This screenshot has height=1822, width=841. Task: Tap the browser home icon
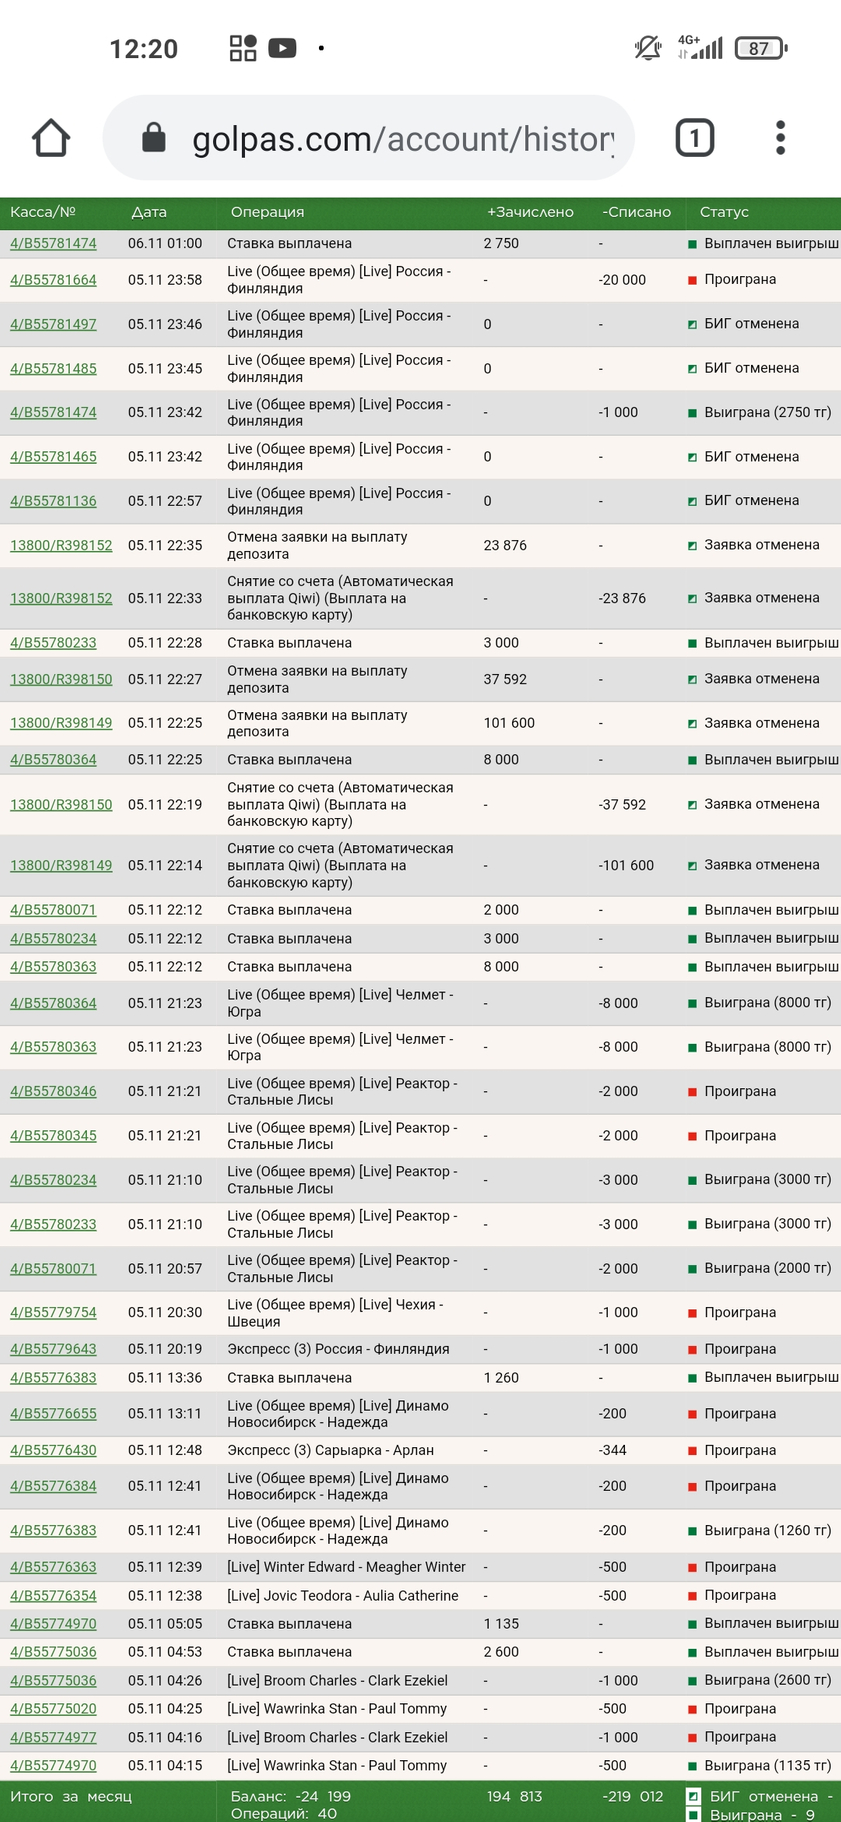(51, 138)
